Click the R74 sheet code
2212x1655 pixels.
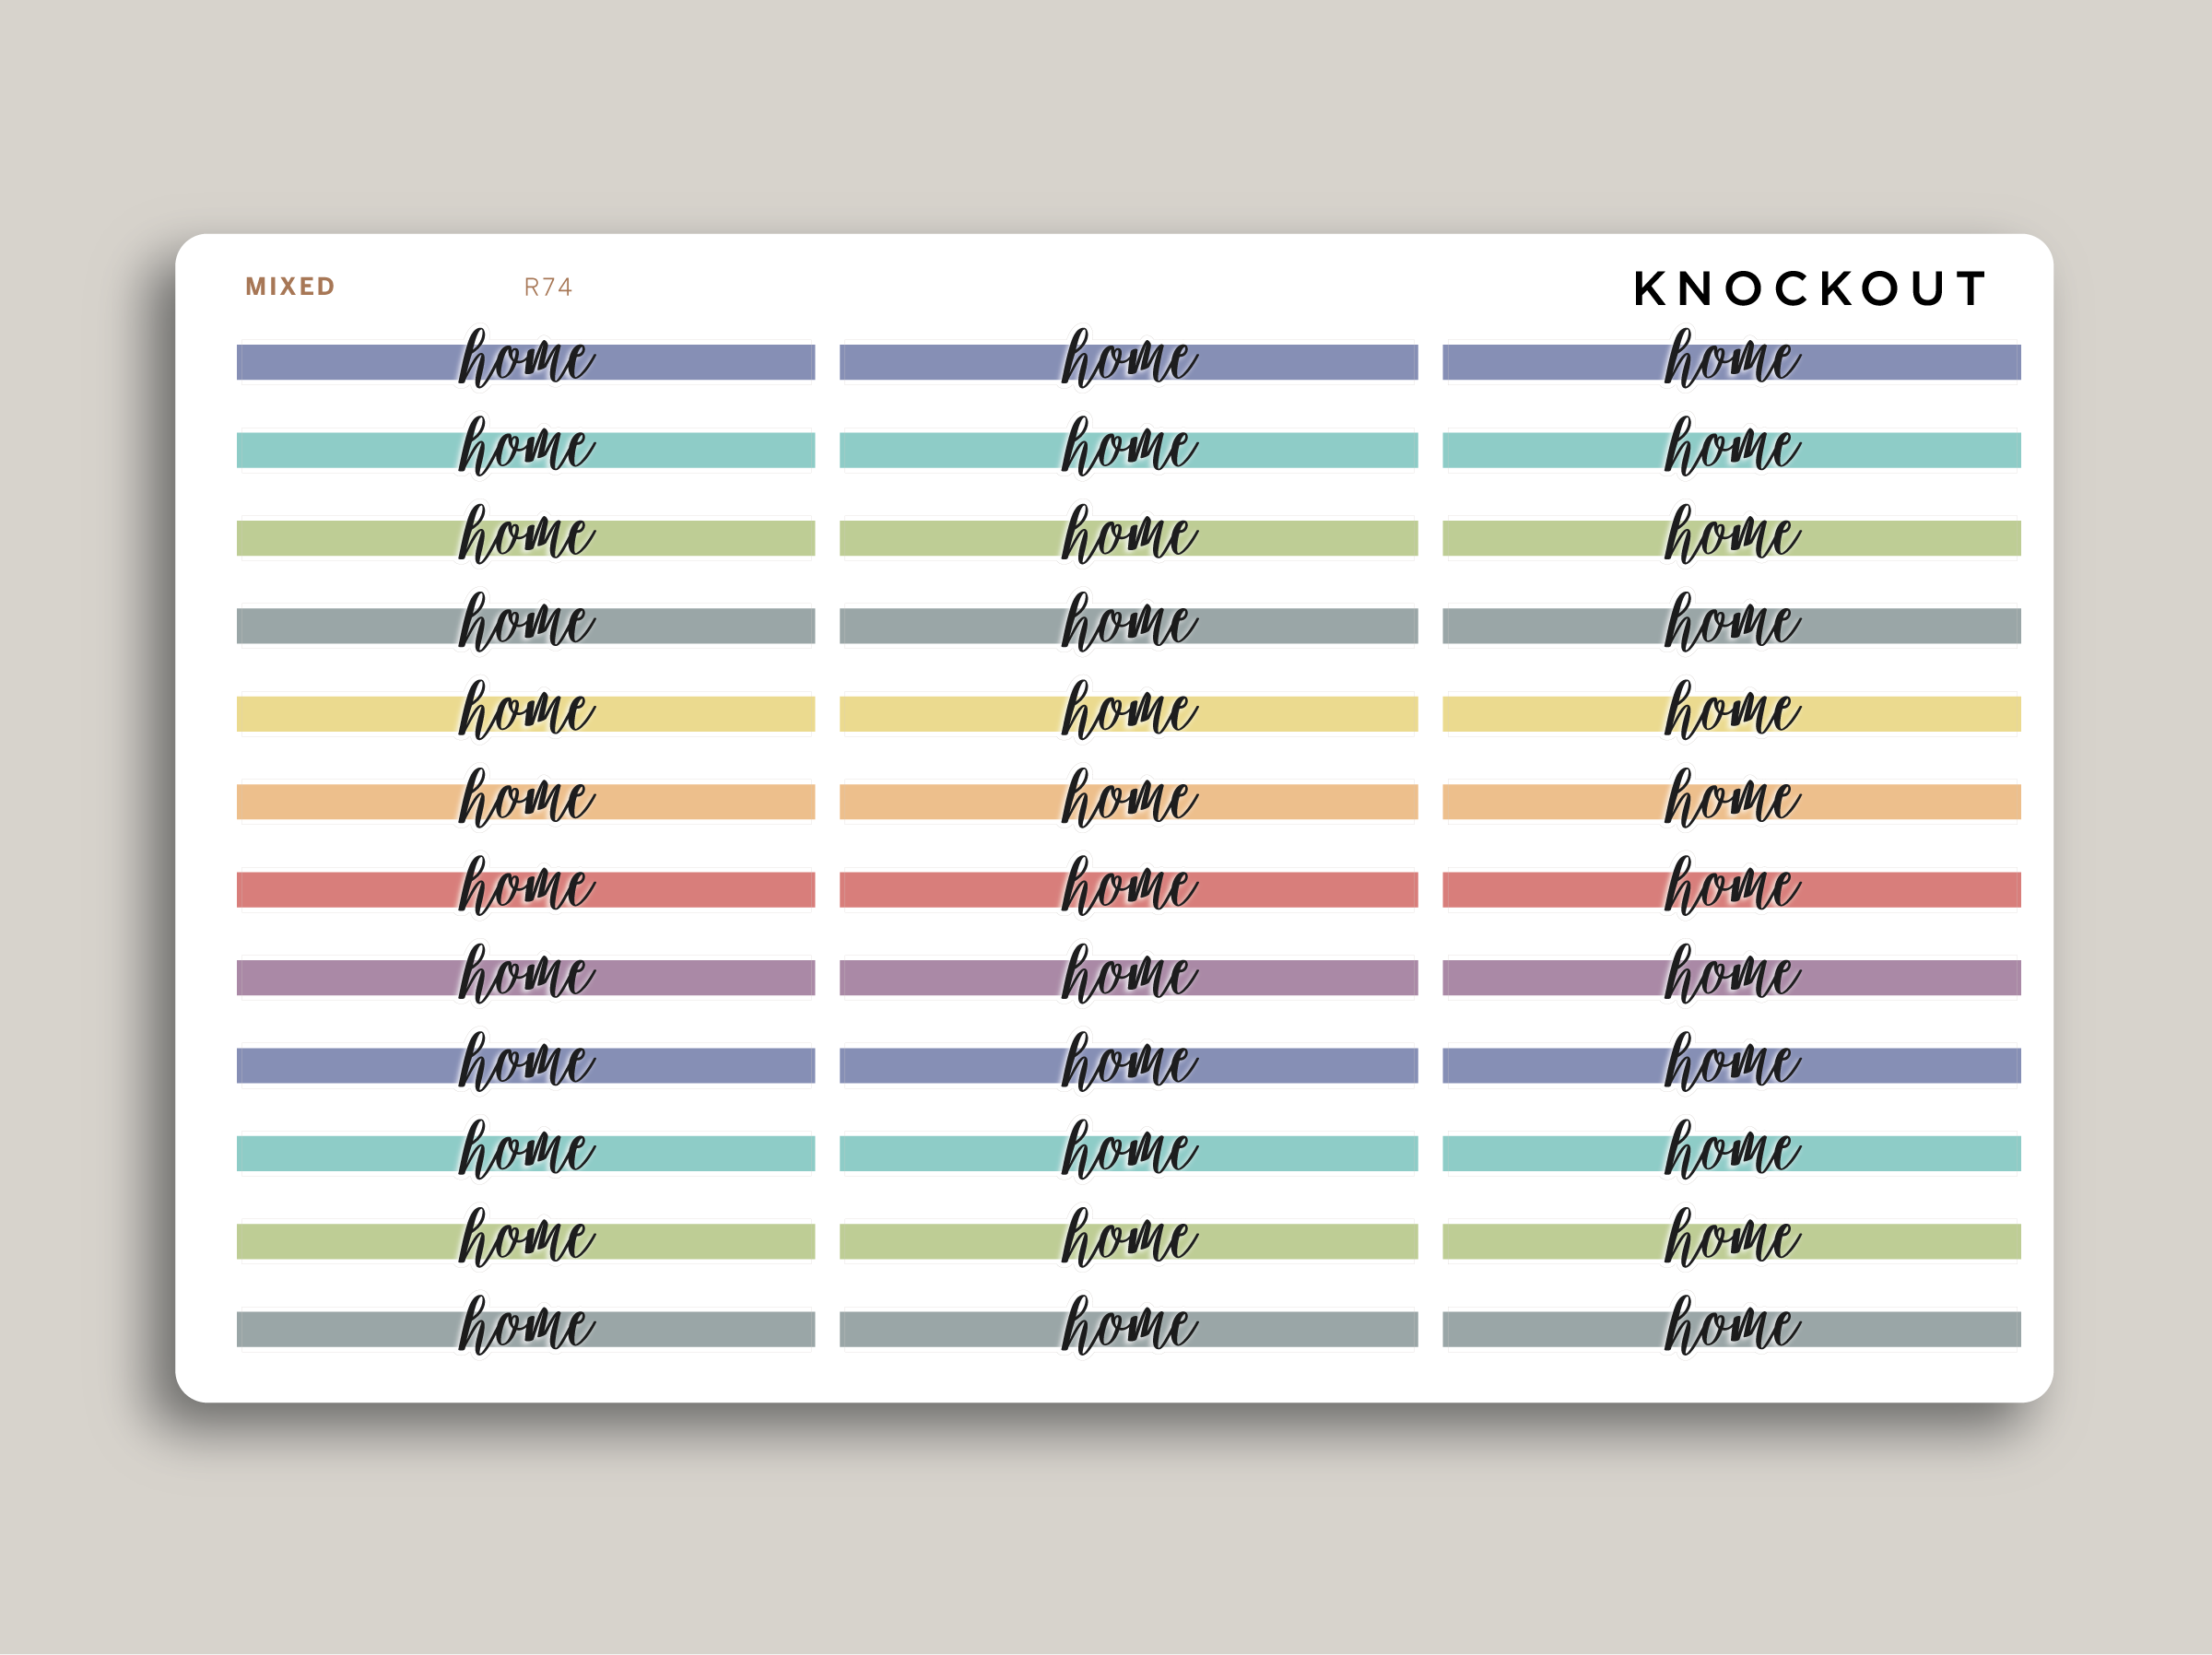click(548, 288)
